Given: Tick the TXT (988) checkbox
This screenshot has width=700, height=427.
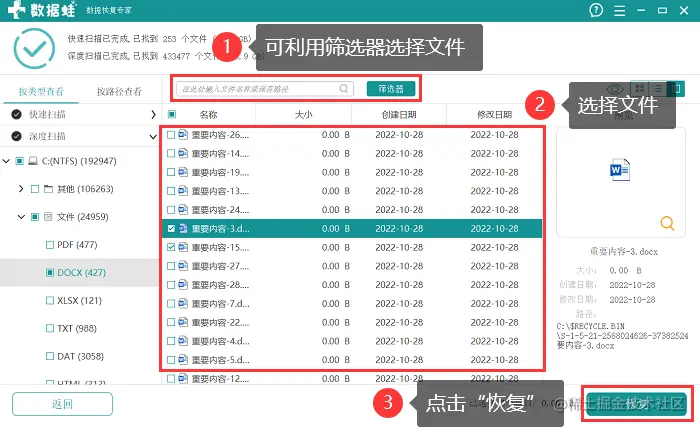Looking at the screenshot, I should [x=50, y=328].
